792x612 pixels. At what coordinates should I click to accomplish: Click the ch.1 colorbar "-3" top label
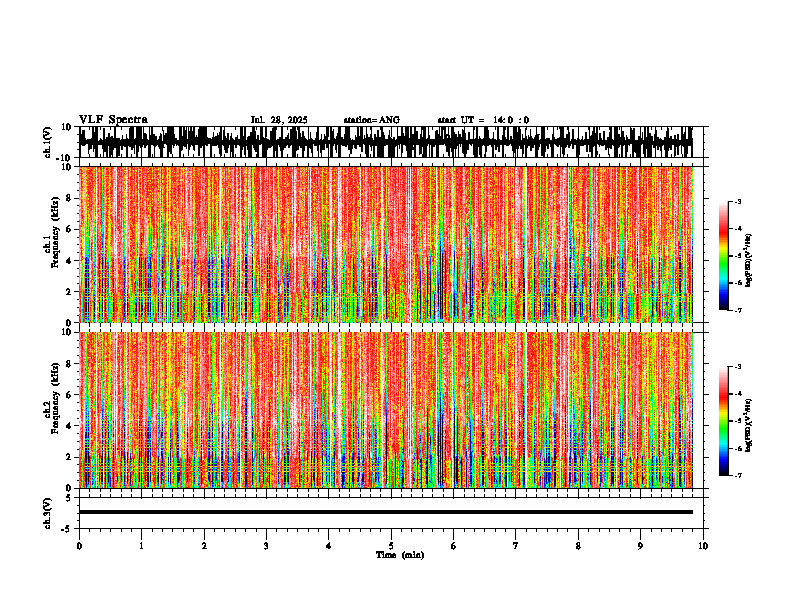(738, 201)
